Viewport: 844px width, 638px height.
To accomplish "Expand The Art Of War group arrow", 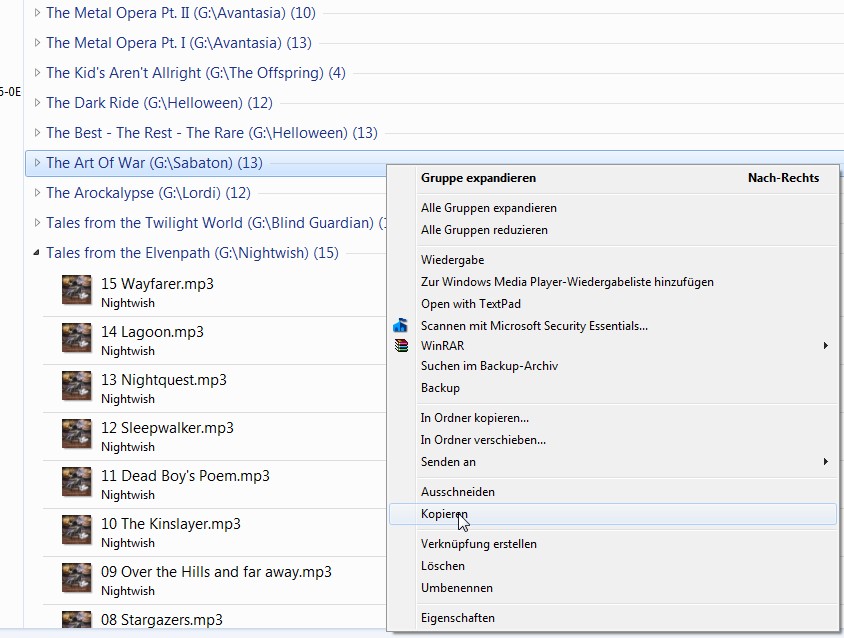I will click(37, 163).
